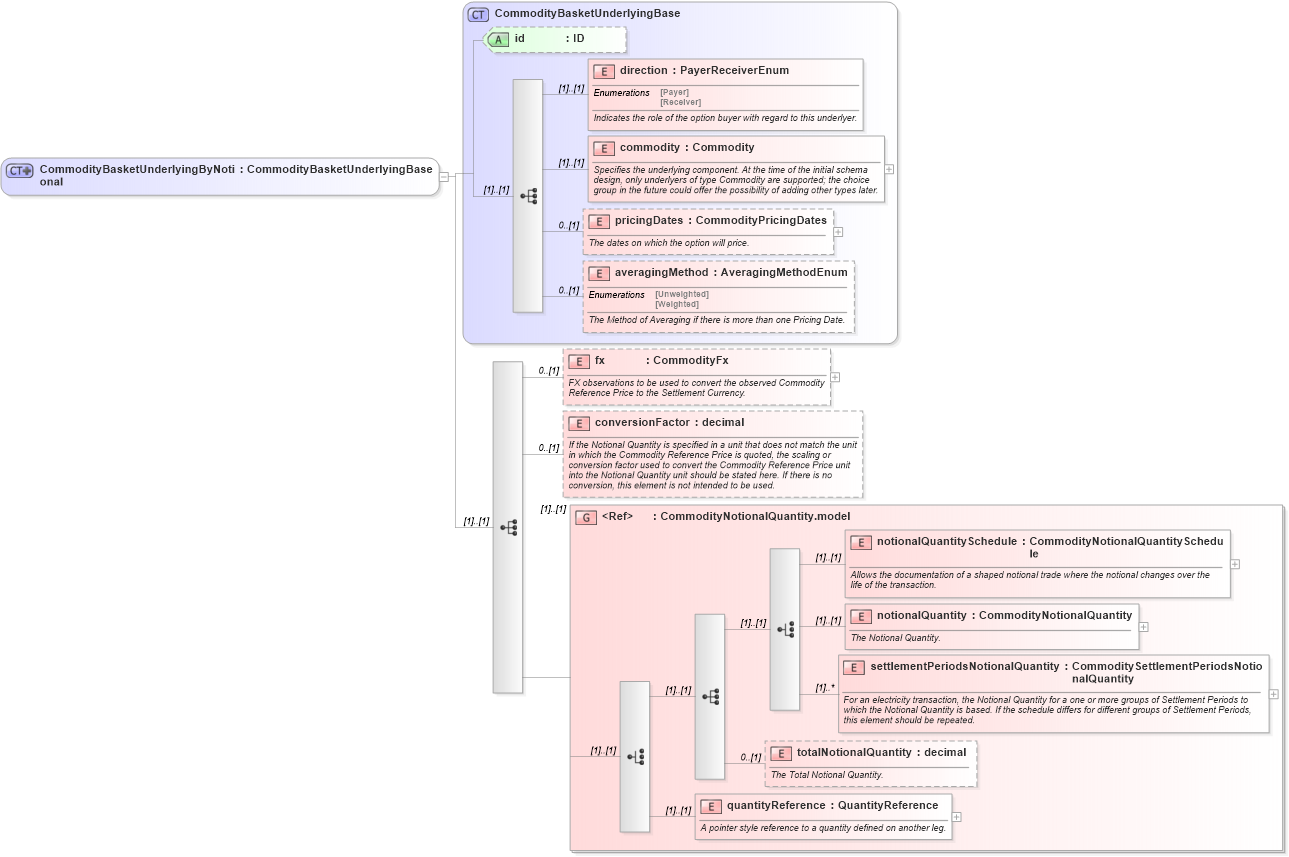The width and height of the screenshot is (1289, 857).
Task: Expand the pricingDates element
Action: tap(839, 231)
